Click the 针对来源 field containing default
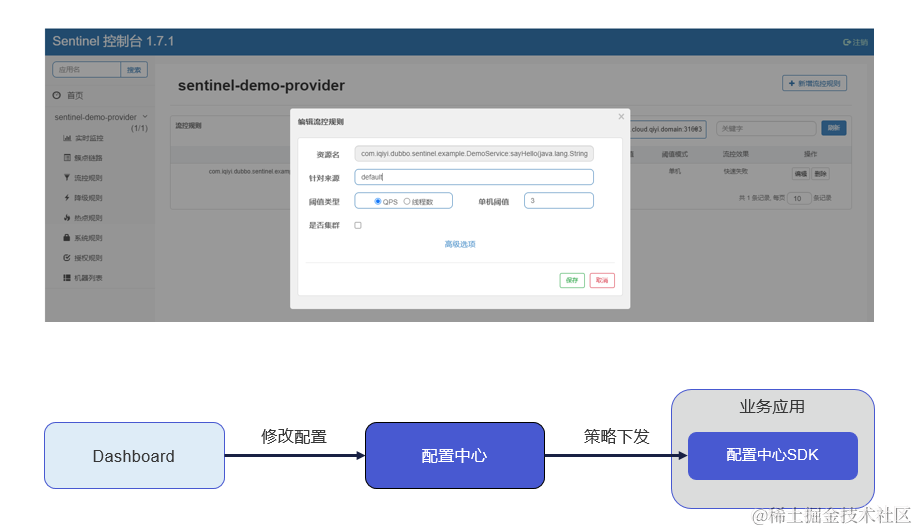The image size is (918, 532). (x=474, y=177)
